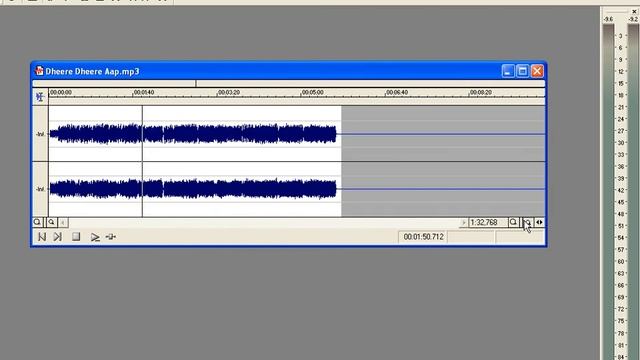
Task: Click the Go to Start transport button
Action: 42,237
